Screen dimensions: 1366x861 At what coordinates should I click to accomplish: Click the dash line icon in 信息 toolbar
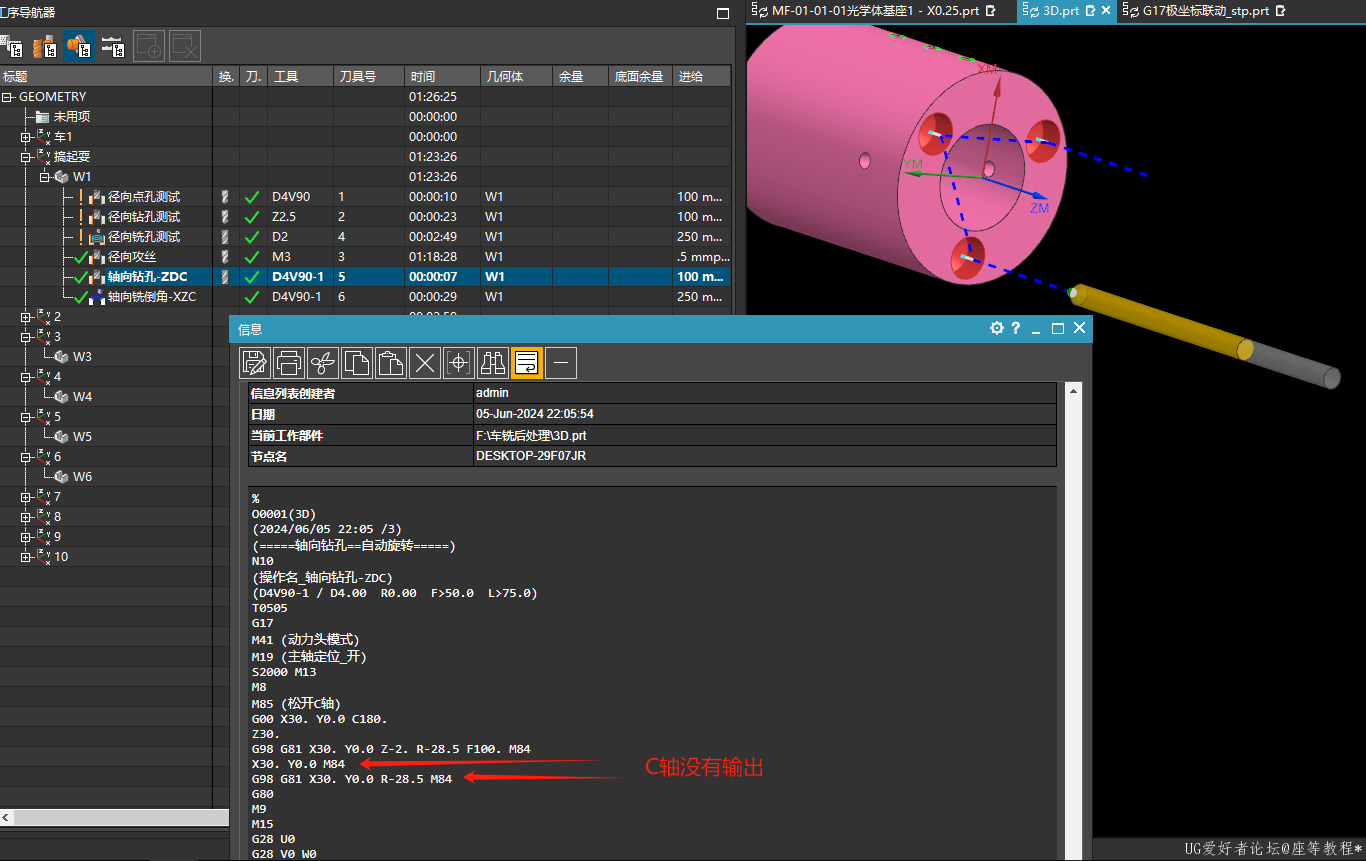[561, 362]
